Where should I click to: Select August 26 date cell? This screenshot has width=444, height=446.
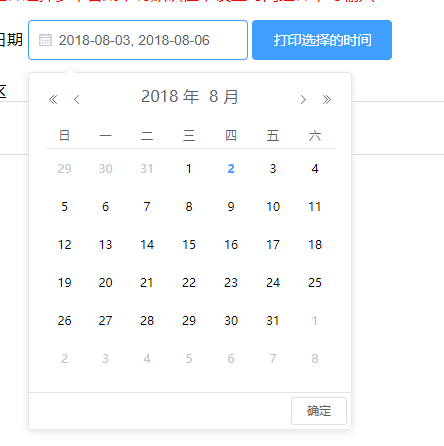(64, 321)
